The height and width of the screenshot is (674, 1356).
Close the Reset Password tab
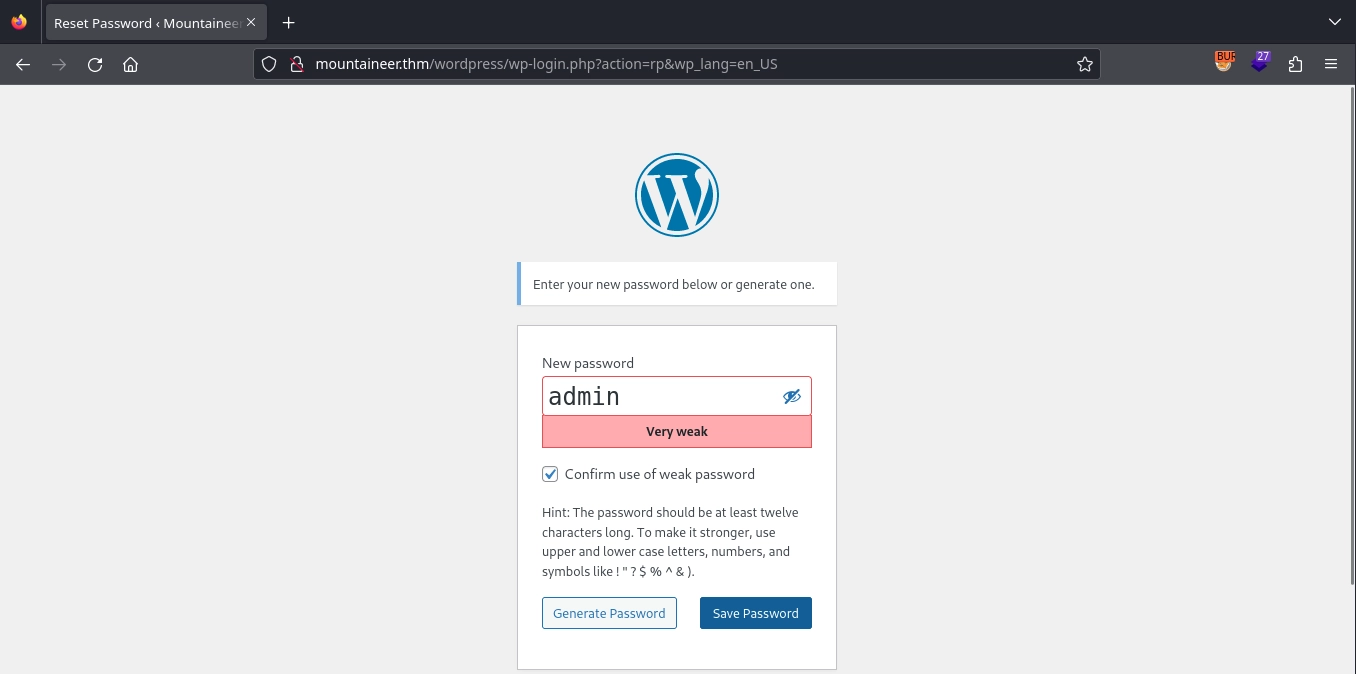pos(251,22)
